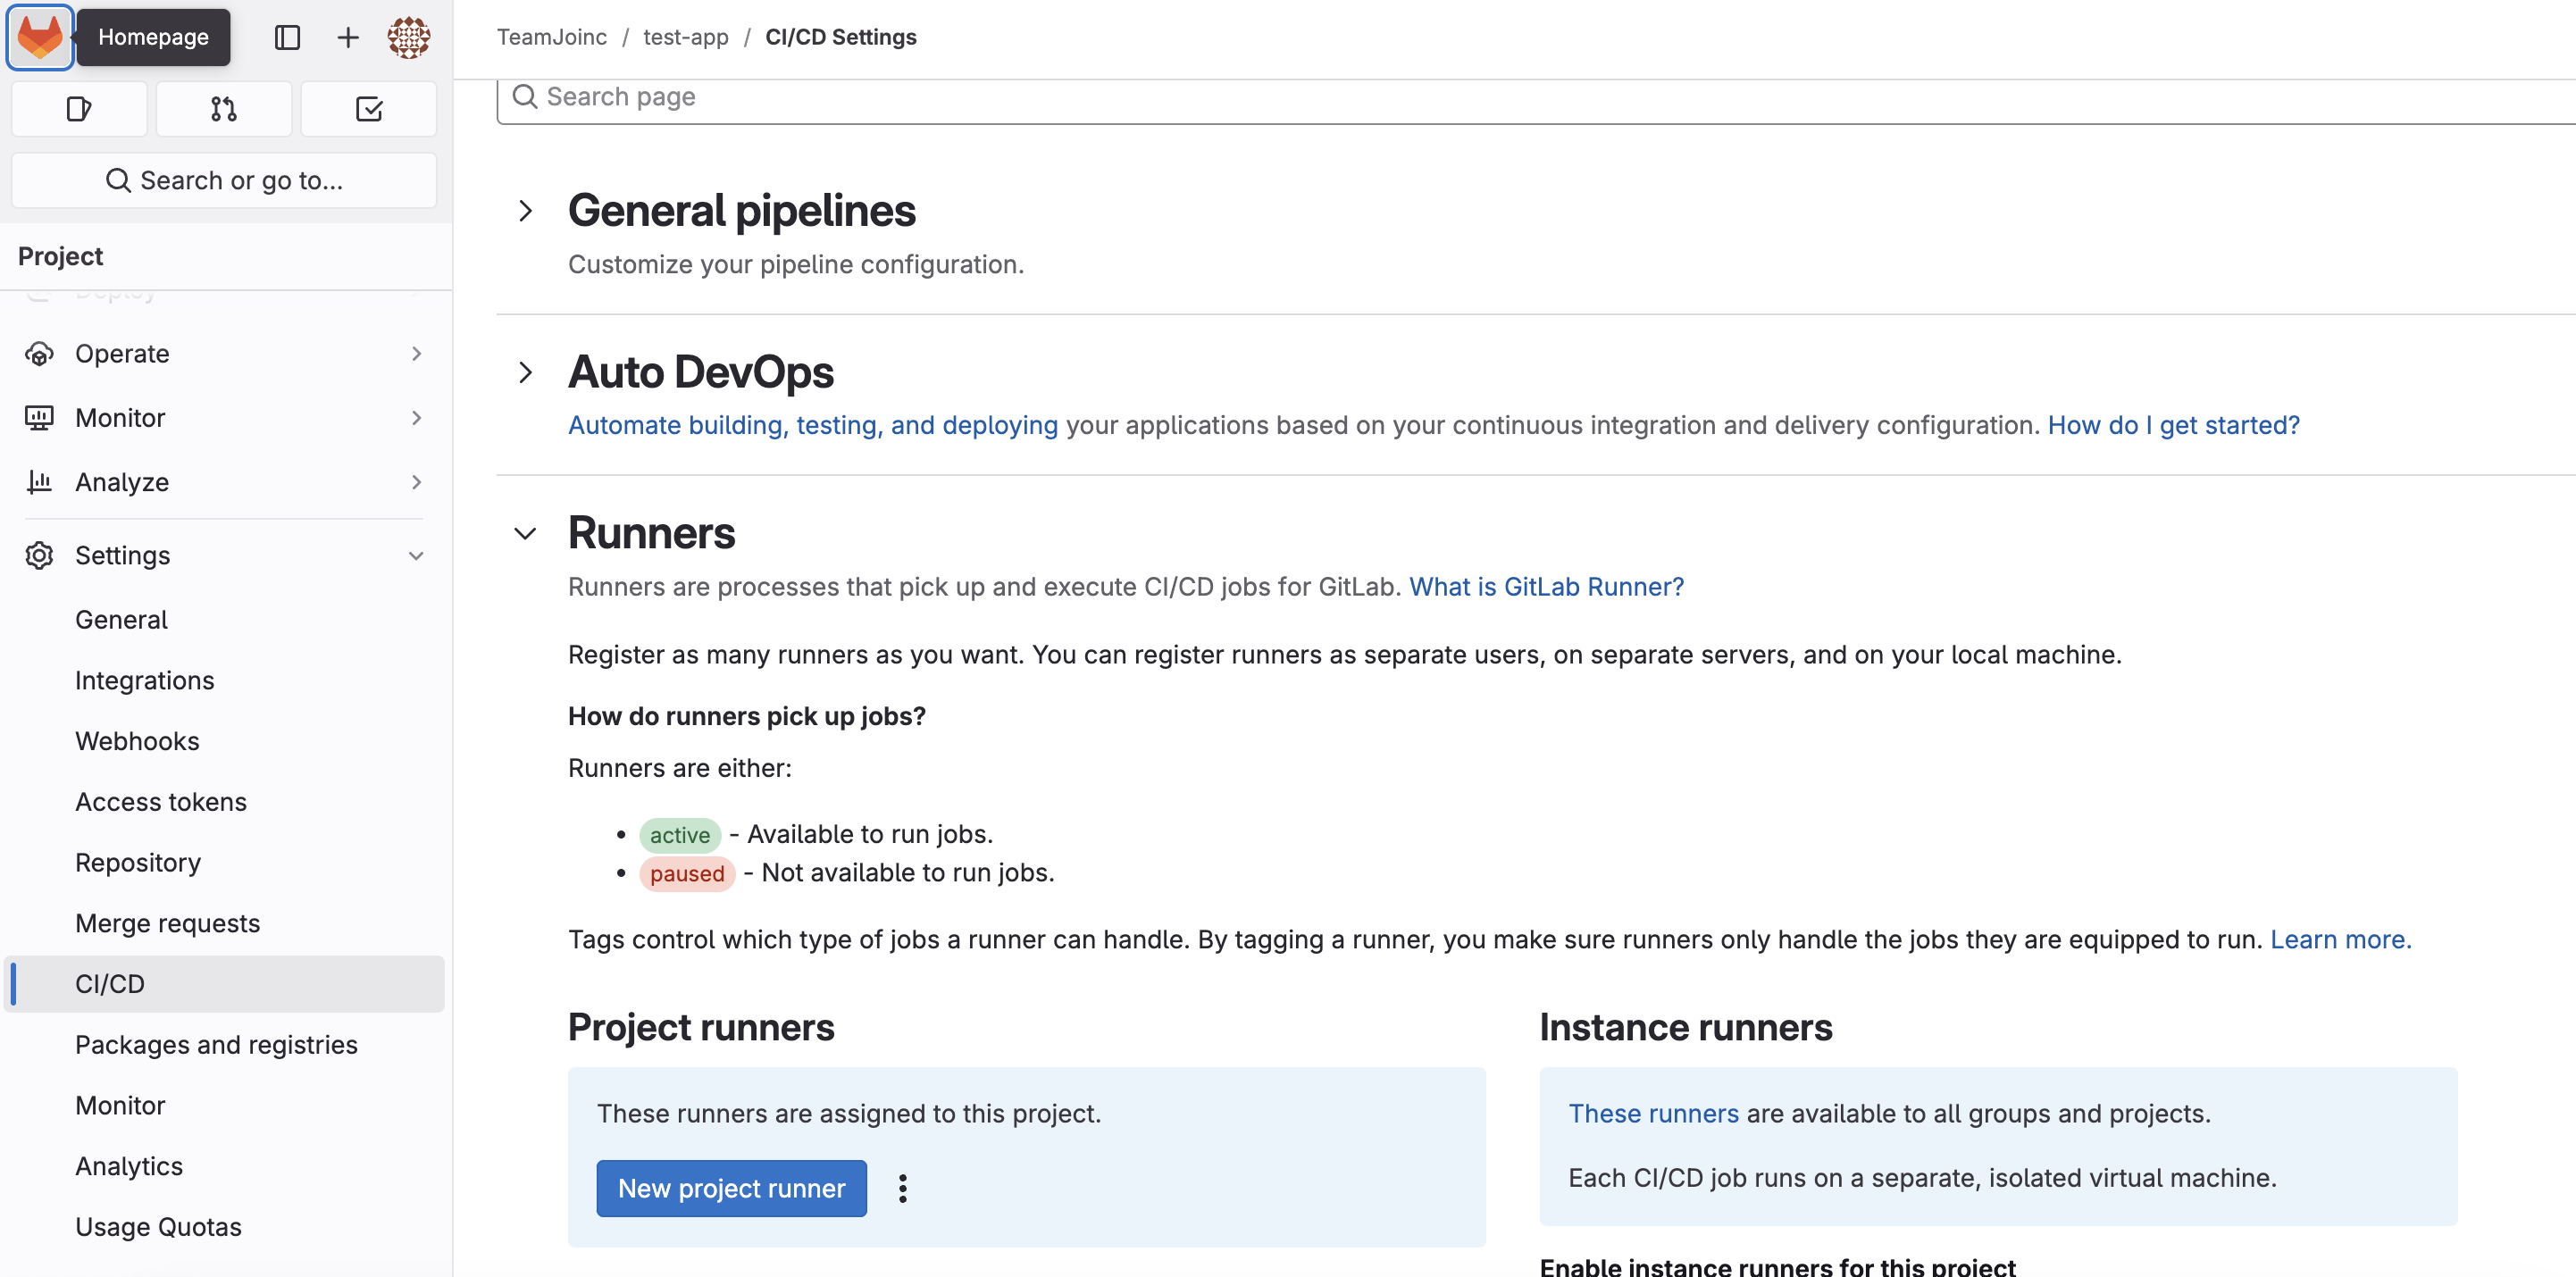Click the plus create new icon

click(x=347, y=37)
